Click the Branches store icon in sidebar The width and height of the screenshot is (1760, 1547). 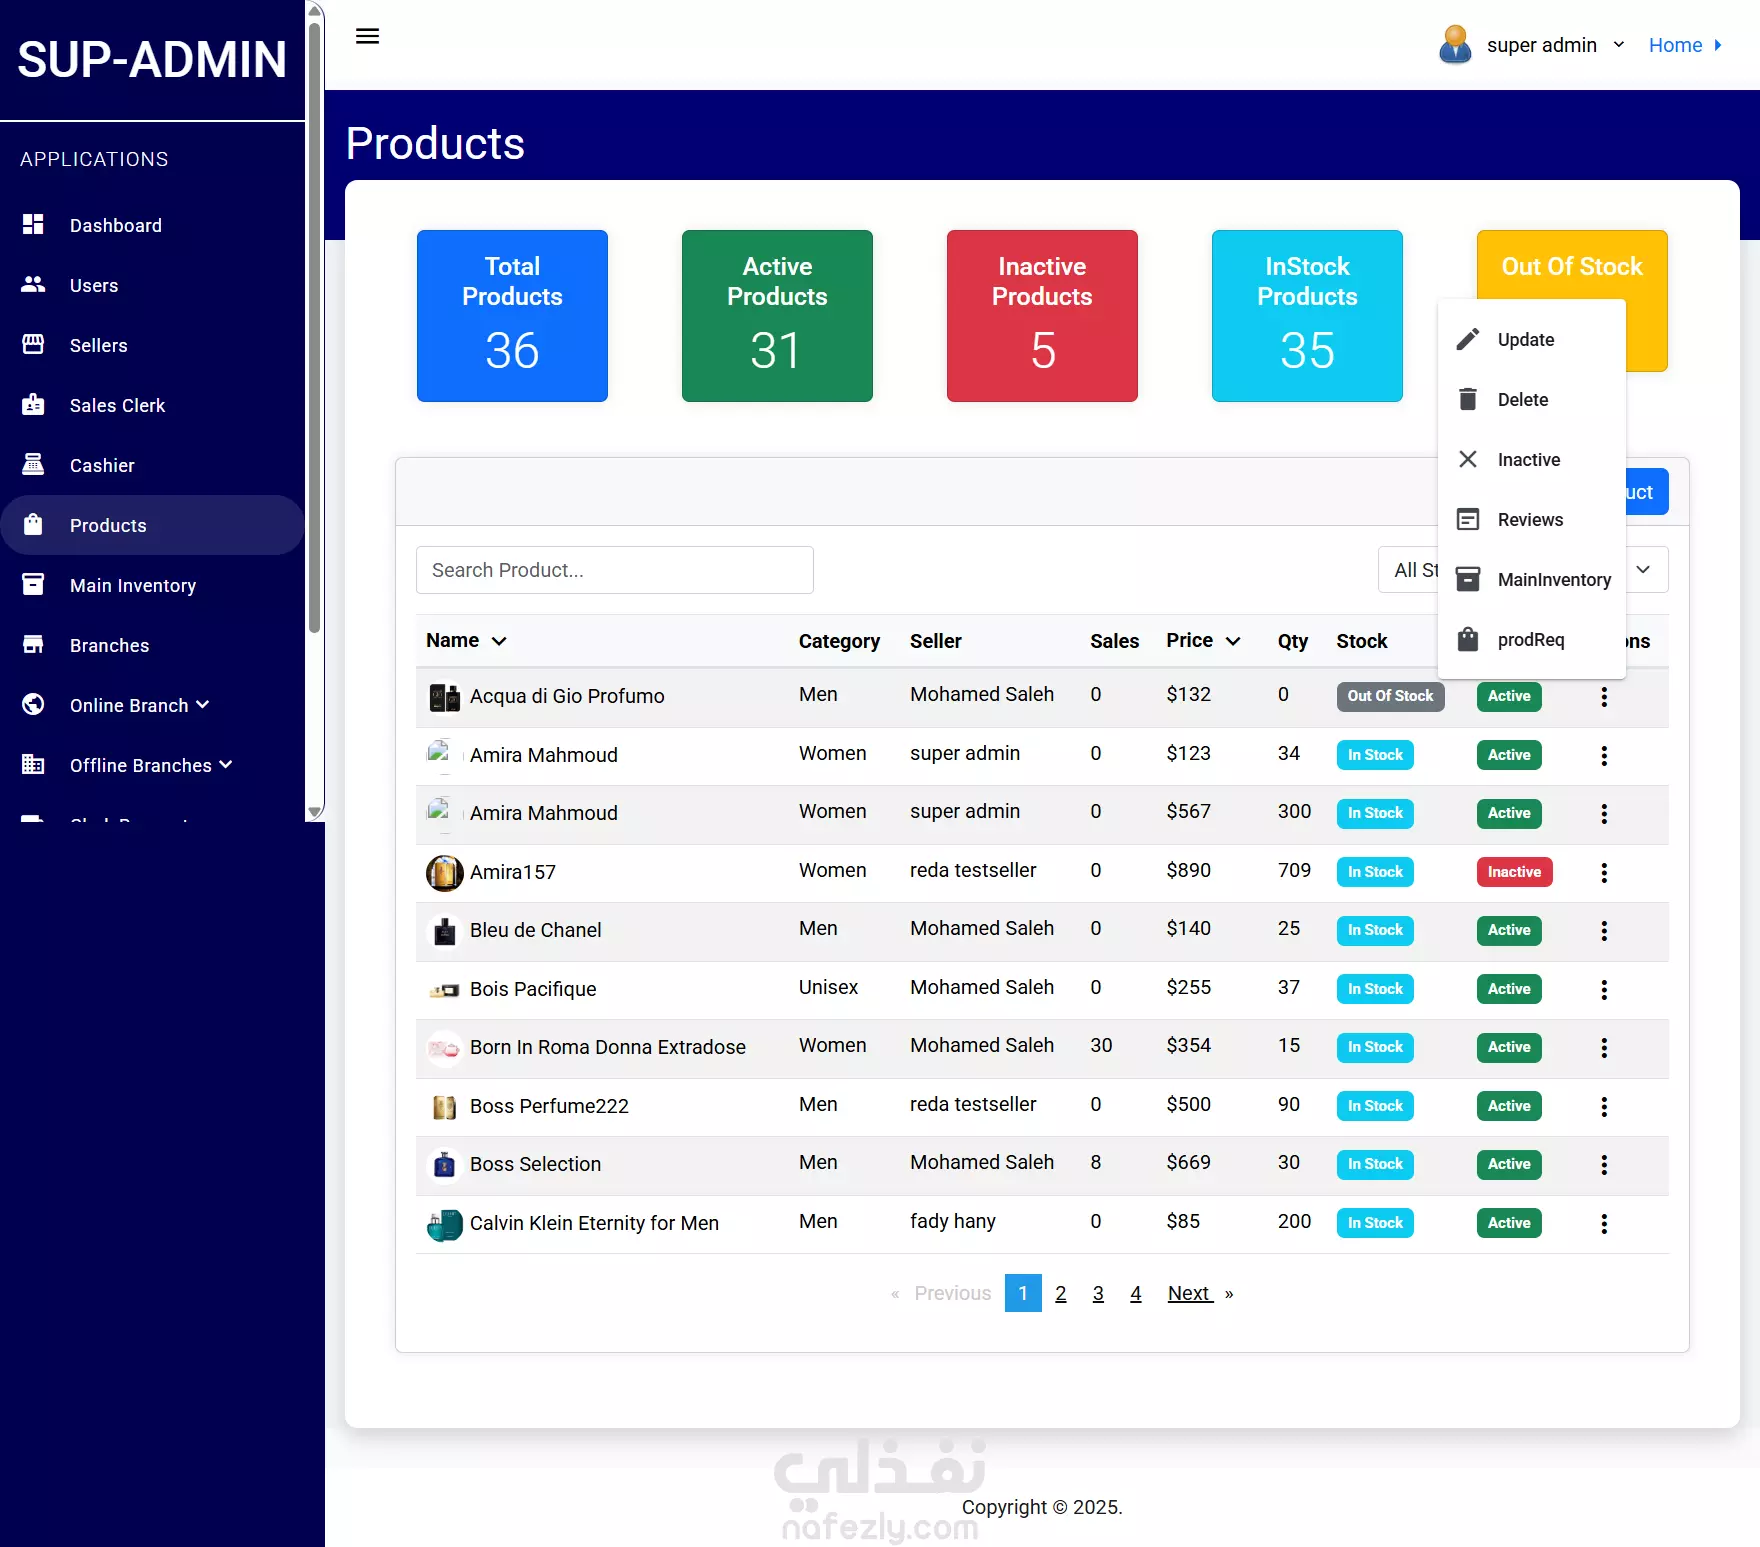(x=33, y=644)
